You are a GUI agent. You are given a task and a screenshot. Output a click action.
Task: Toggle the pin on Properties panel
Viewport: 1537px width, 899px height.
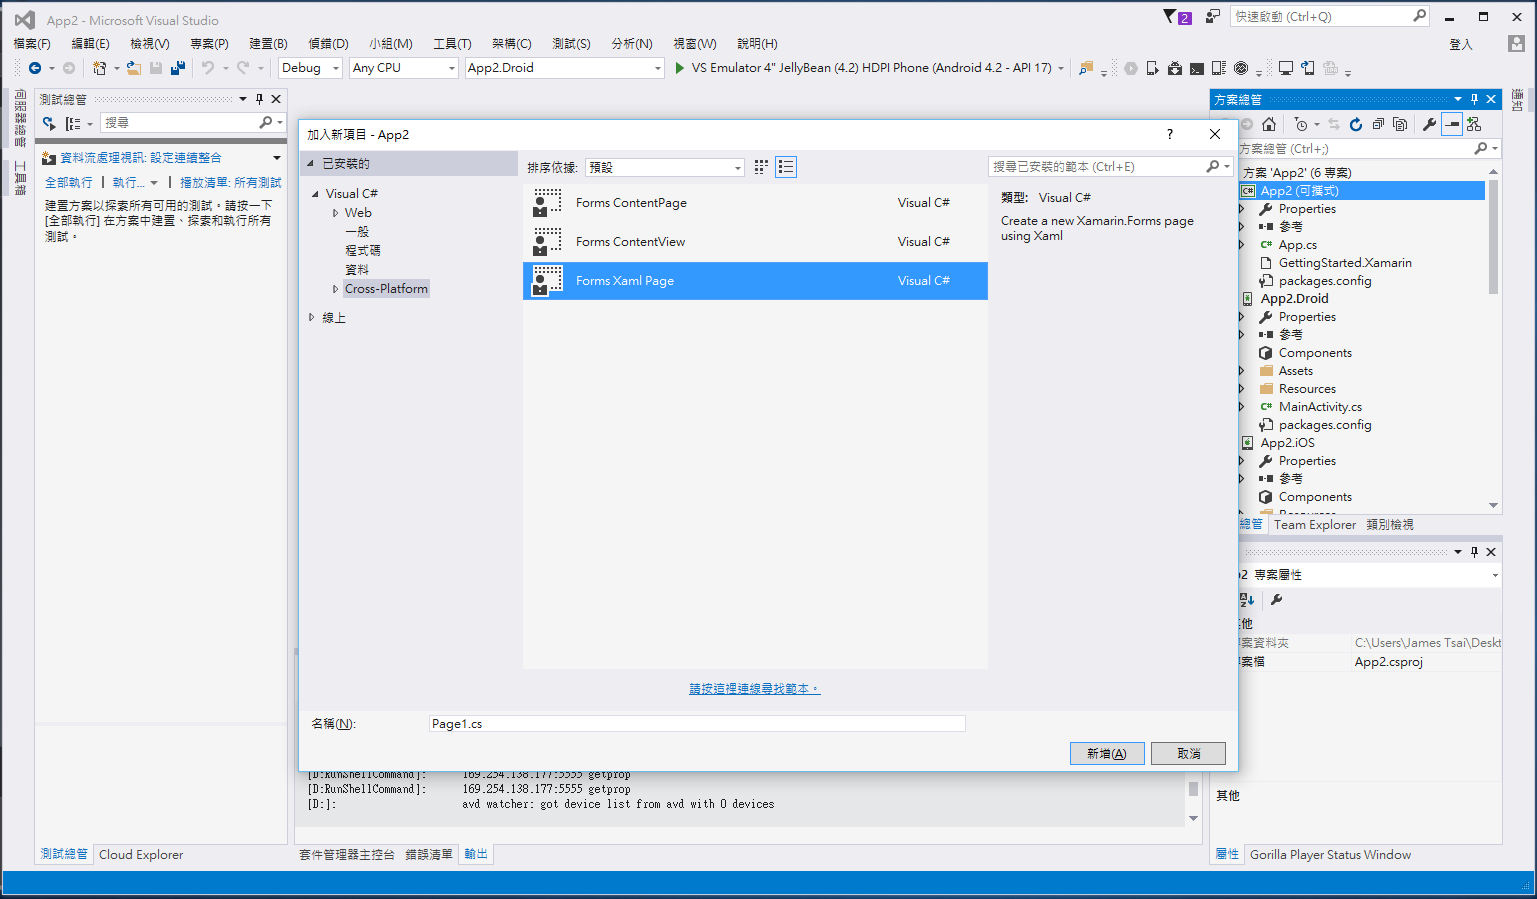click(x=1474, y=552)
